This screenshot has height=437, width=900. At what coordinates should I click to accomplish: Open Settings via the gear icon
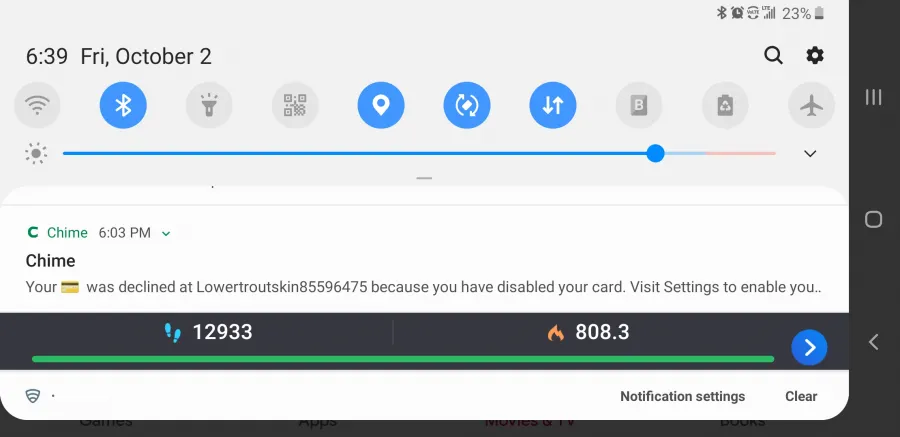[815, 56]
